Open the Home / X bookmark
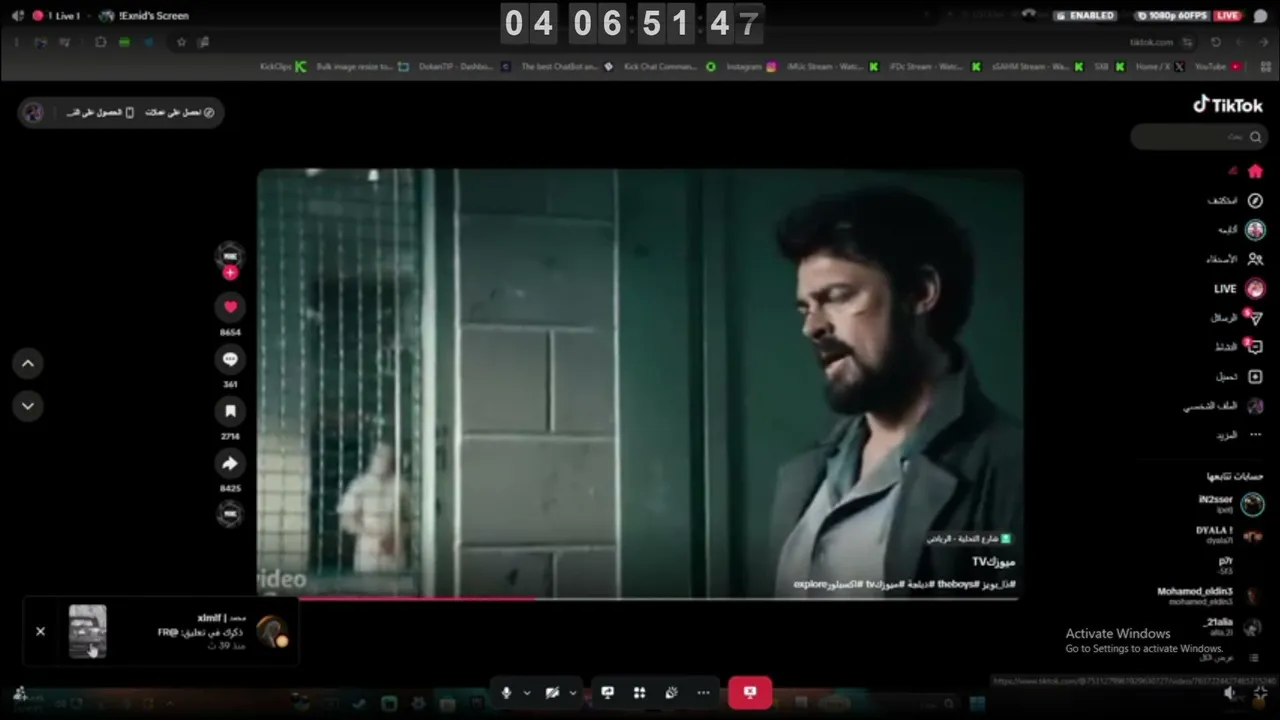 point(1160,67)
